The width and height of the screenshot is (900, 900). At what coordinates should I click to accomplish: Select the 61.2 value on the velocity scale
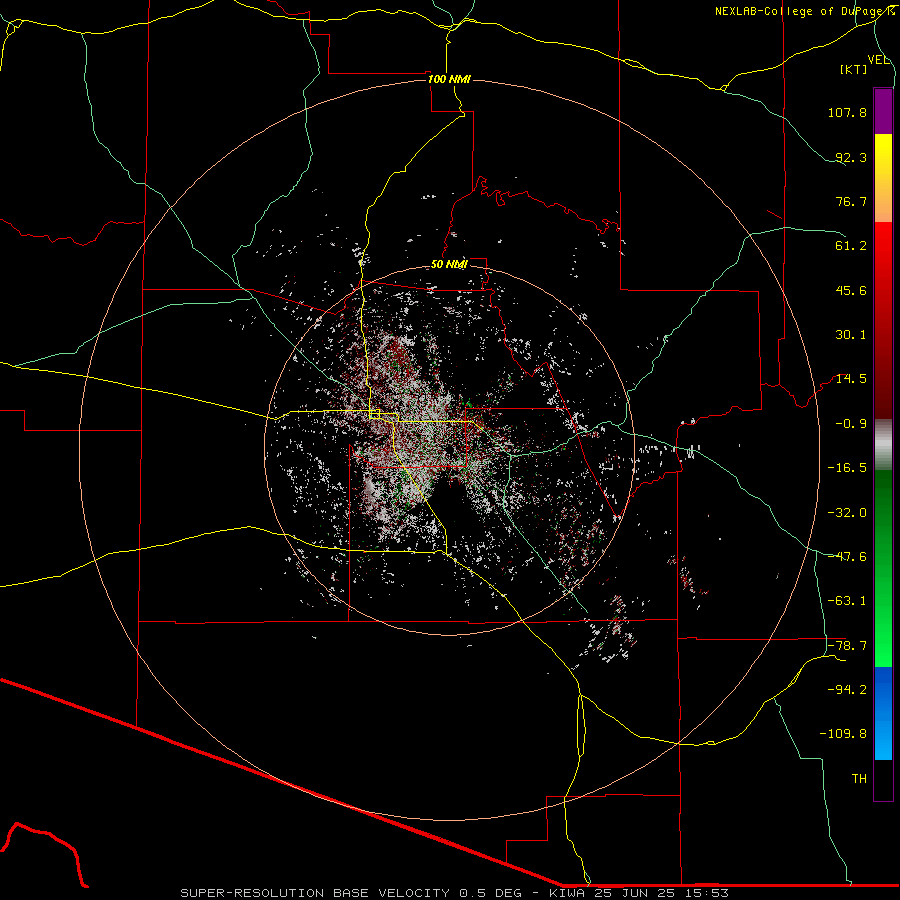click(x=851, y=246)
